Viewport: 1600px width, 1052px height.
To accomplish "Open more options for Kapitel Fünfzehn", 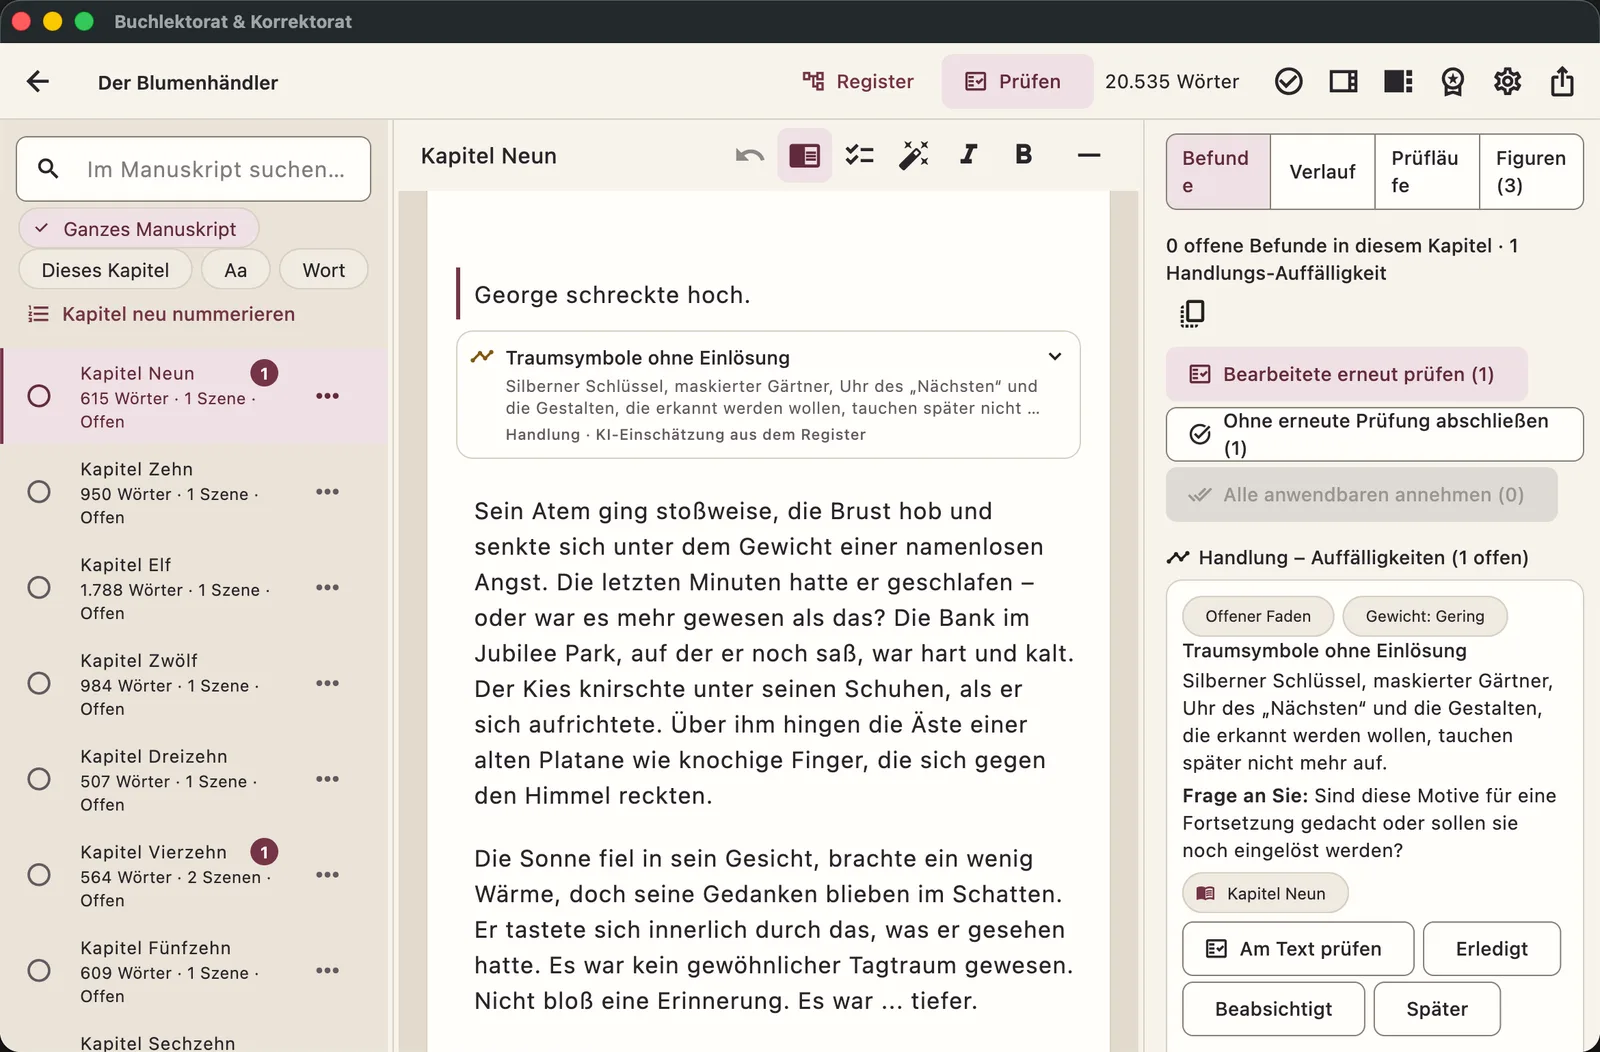I will [327, 970].
